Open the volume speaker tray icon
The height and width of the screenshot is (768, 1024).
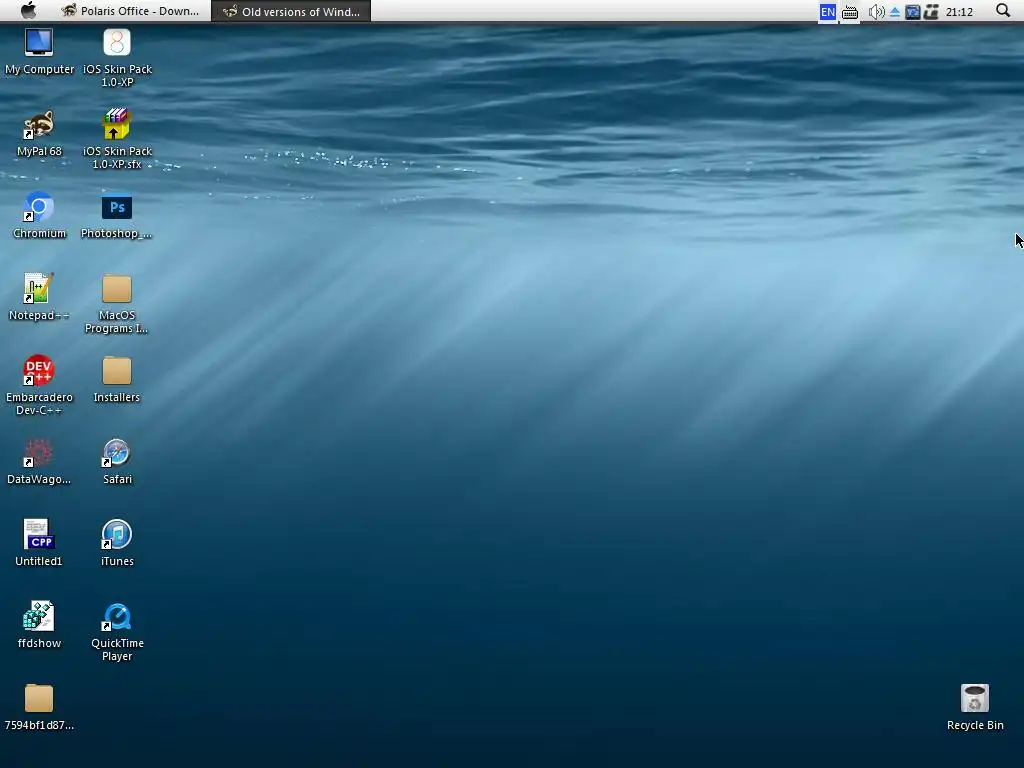[876, 12]
